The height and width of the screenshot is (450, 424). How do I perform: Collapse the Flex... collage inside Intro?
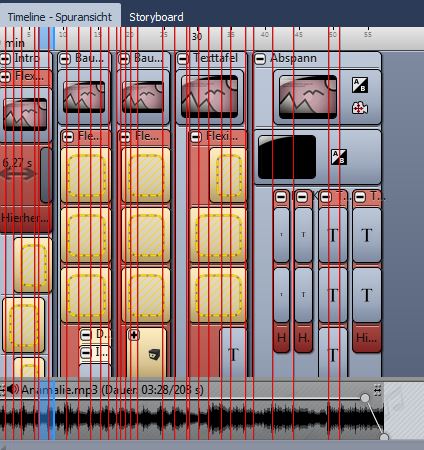pyautogui.click(x=5, y=77)
